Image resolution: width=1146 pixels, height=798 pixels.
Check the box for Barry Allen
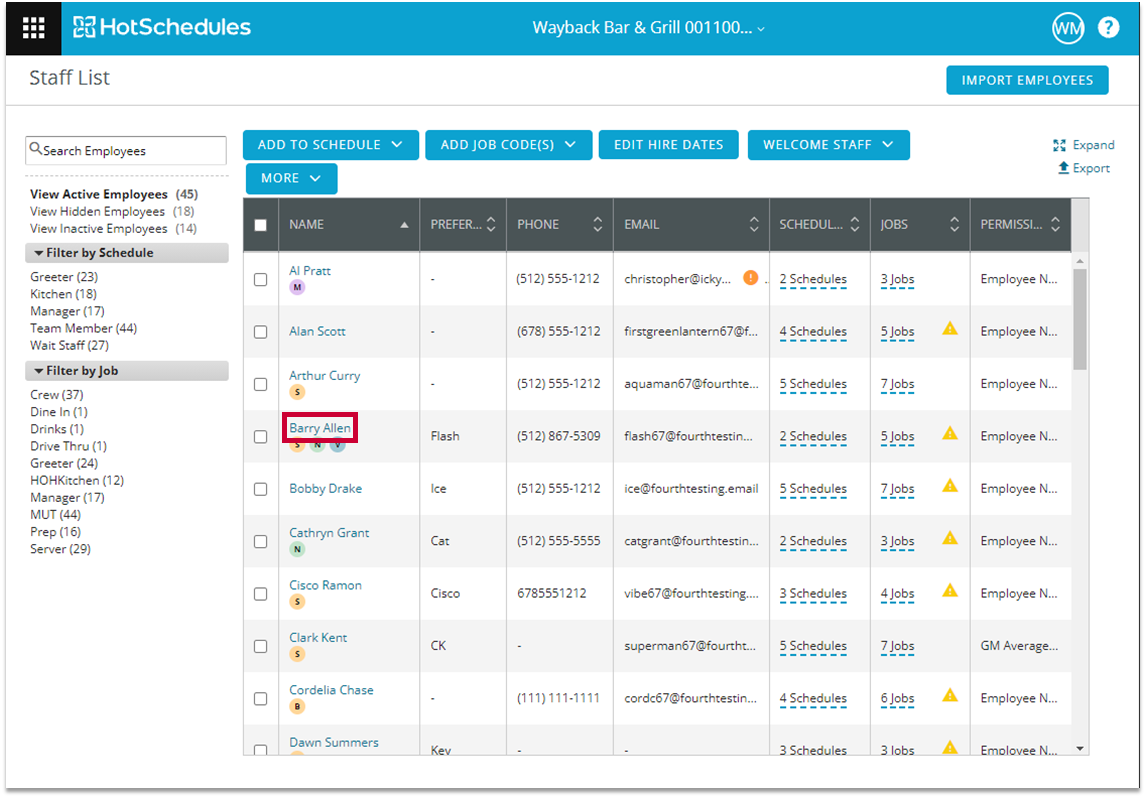260,437
